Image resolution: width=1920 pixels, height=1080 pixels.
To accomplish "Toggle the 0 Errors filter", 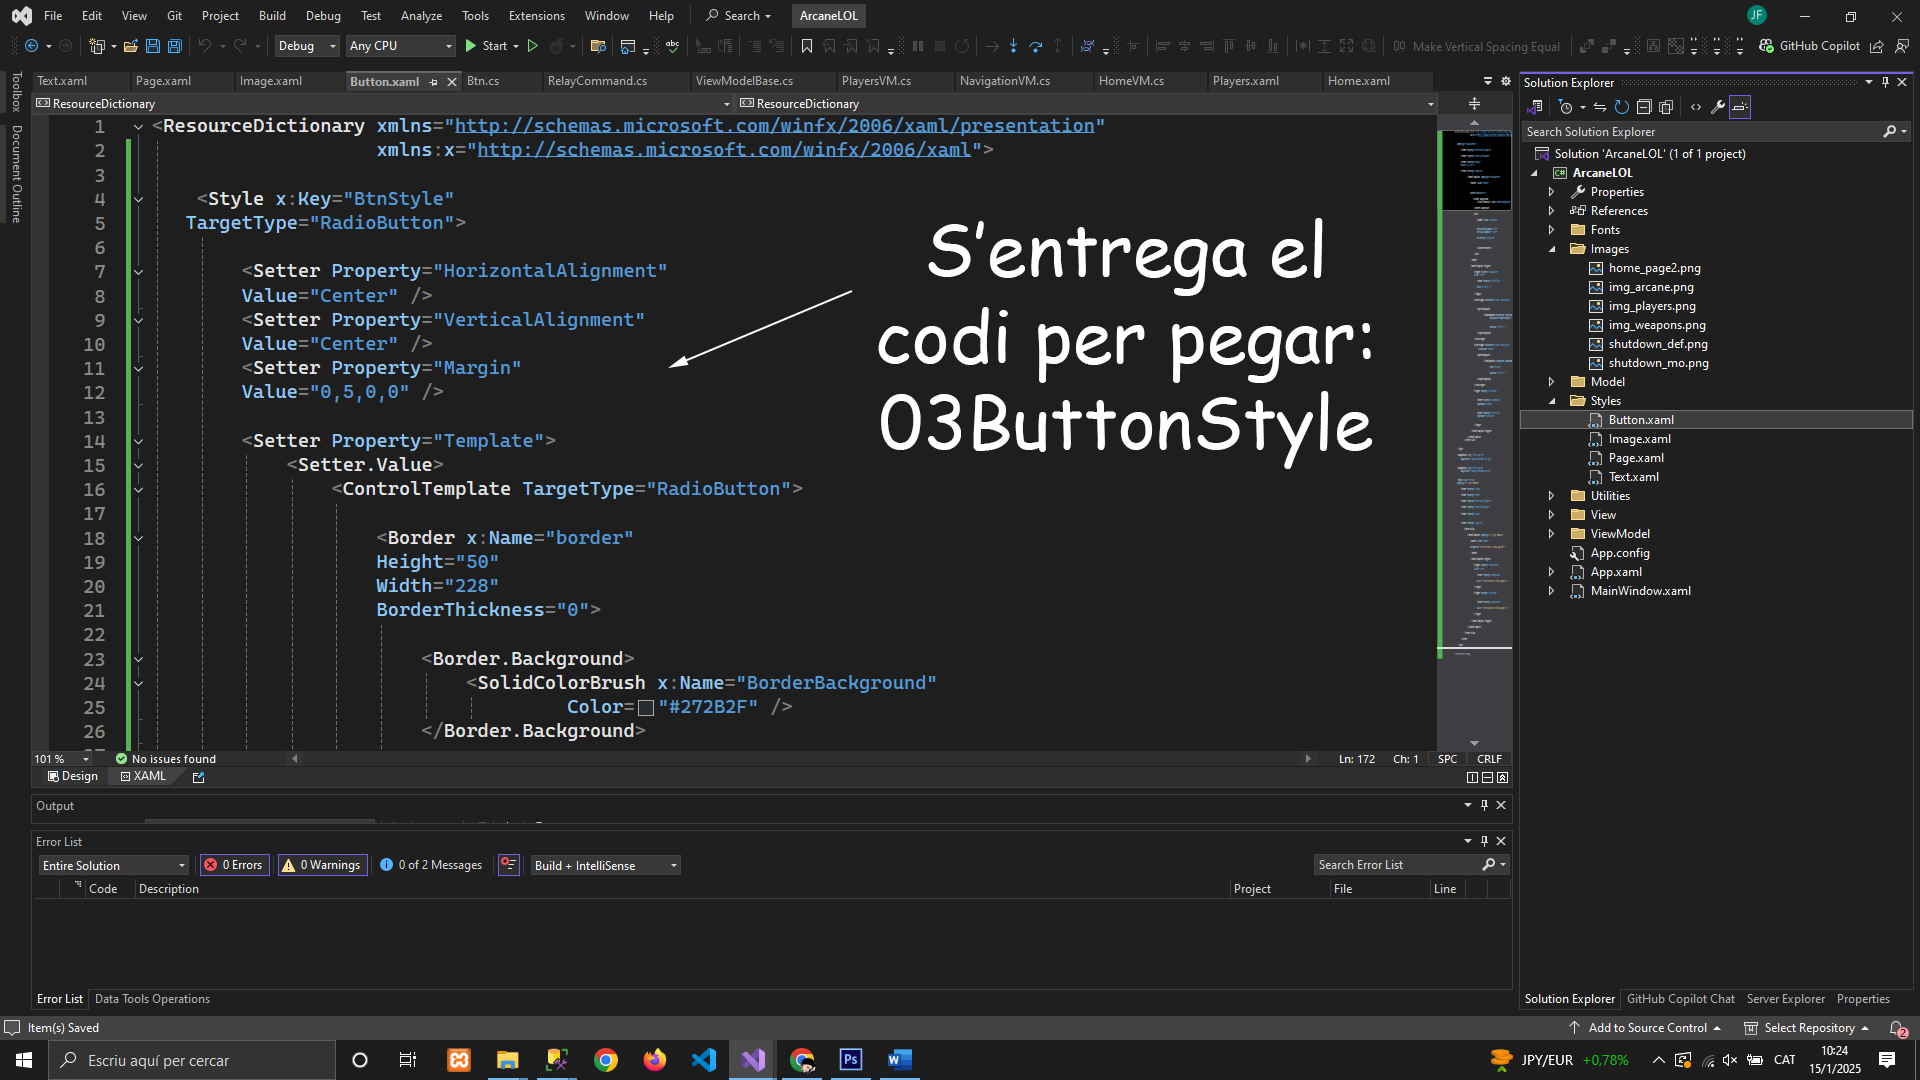I will (x=234, y=865).
